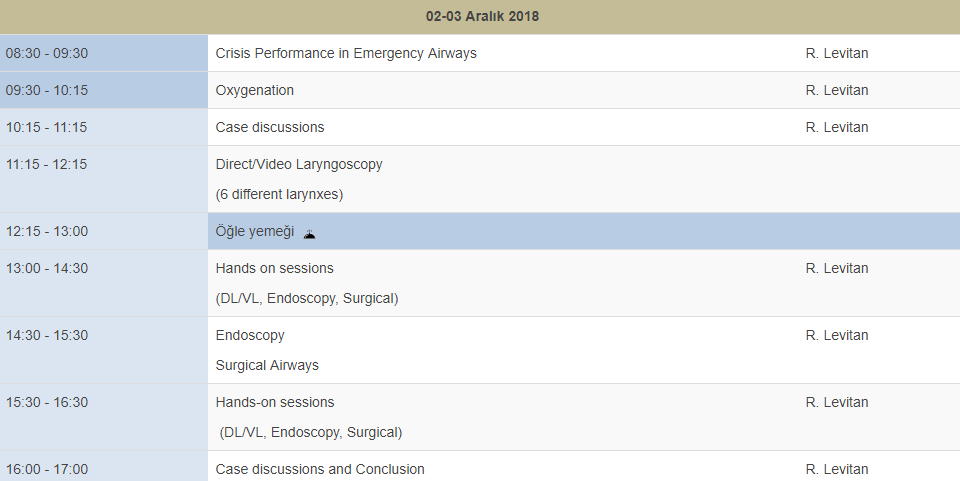This screenshot has width=960, height=481.
Task: Select the Oxygenation session title
Action: tap(255, 90)
